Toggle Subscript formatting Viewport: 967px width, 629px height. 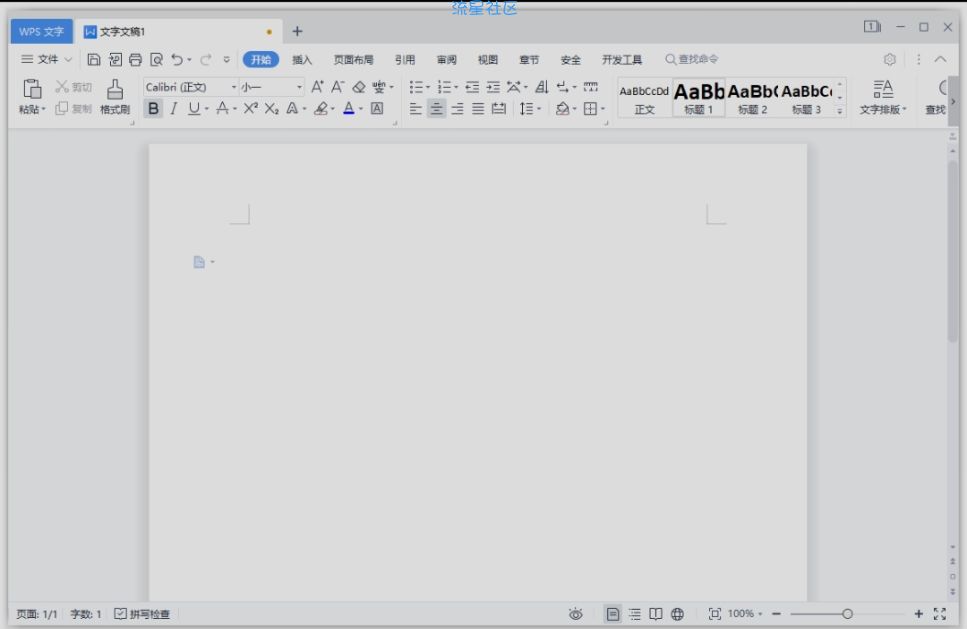(x=271, y=109)
